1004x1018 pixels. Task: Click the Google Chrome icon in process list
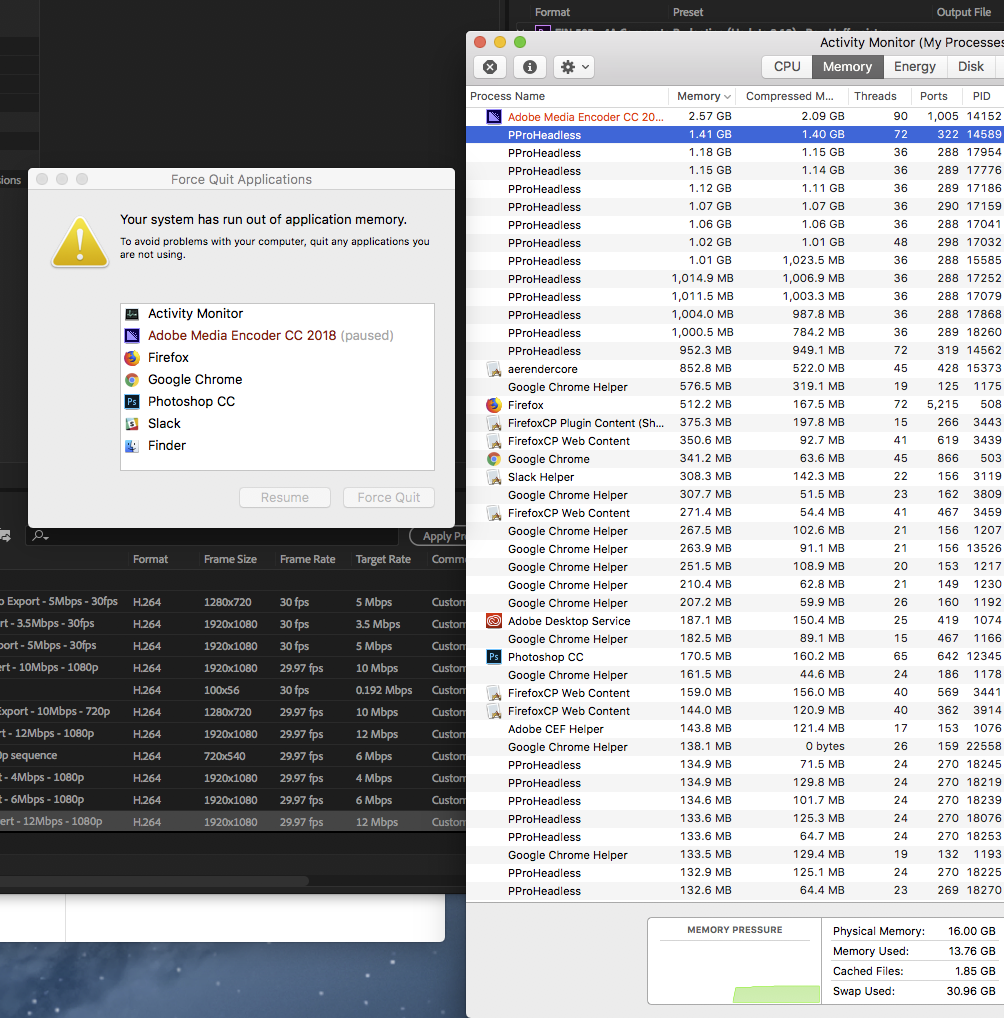(494, 459)
